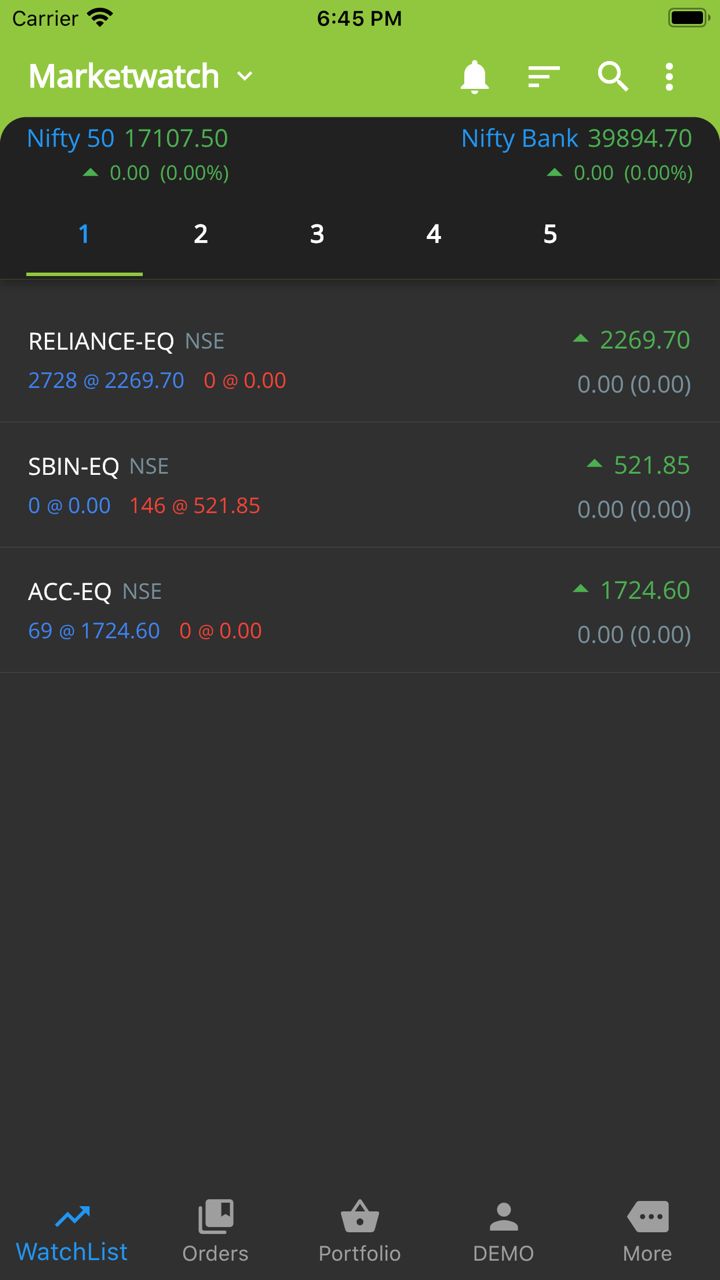This screenshot has height=1280, width=720.
Task: Open the RELIANCE-EQ stock row
Action: pyautogui.click(x=360, y=360)
